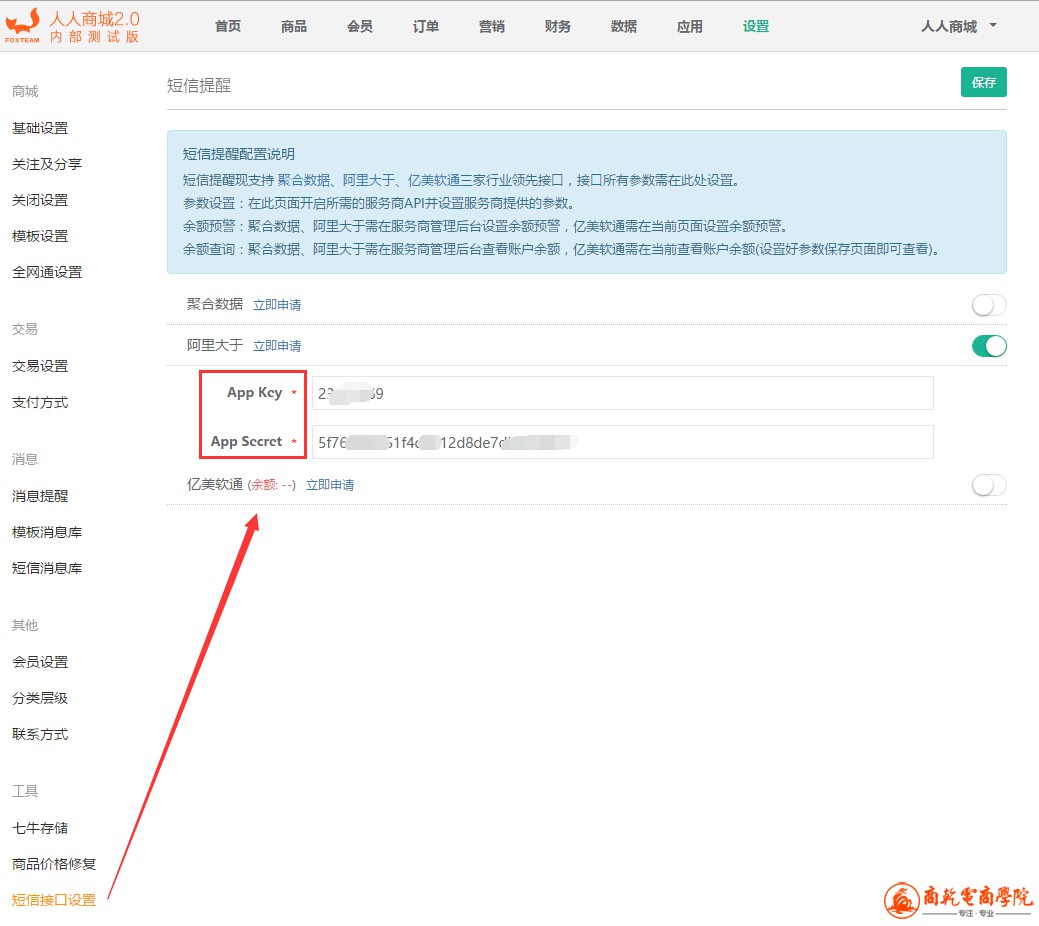Click the 人人商城2.0 brand title
Viewport: 1039px width, 926px height.
95,19
